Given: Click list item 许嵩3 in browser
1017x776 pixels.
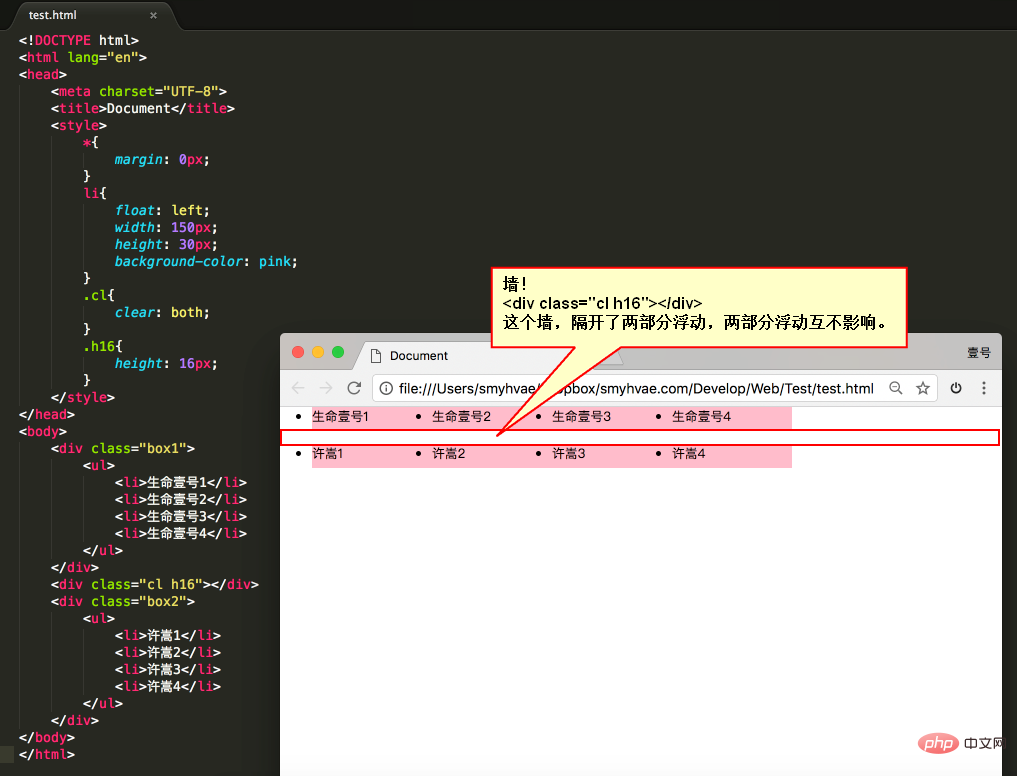Looking at the screenshot, I should pos(569,454).
